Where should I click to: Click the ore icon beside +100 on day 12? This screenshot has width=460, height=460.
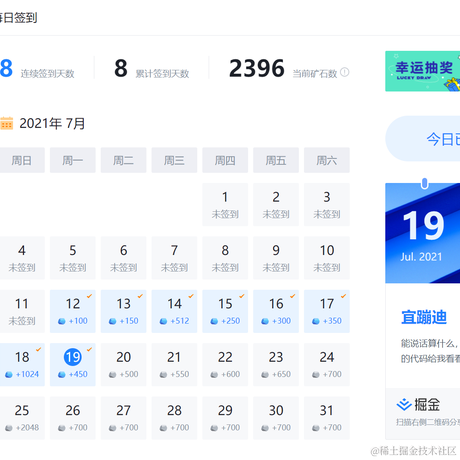[62, 321]
